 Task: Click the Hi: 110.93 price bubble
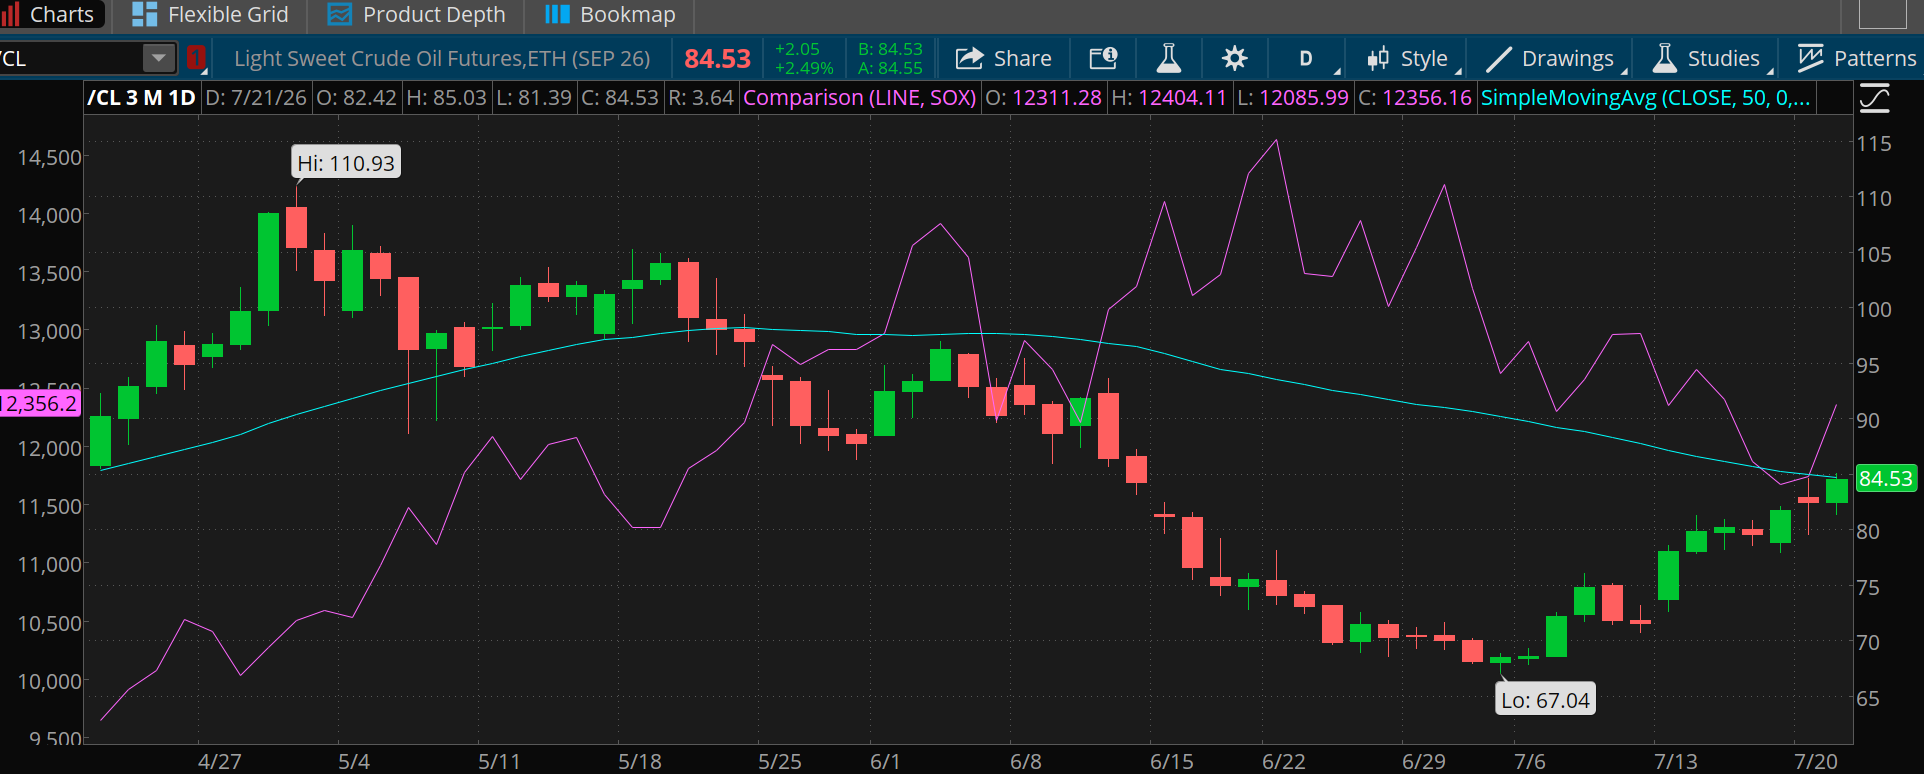pyautogui.click(x=346, y=163)
